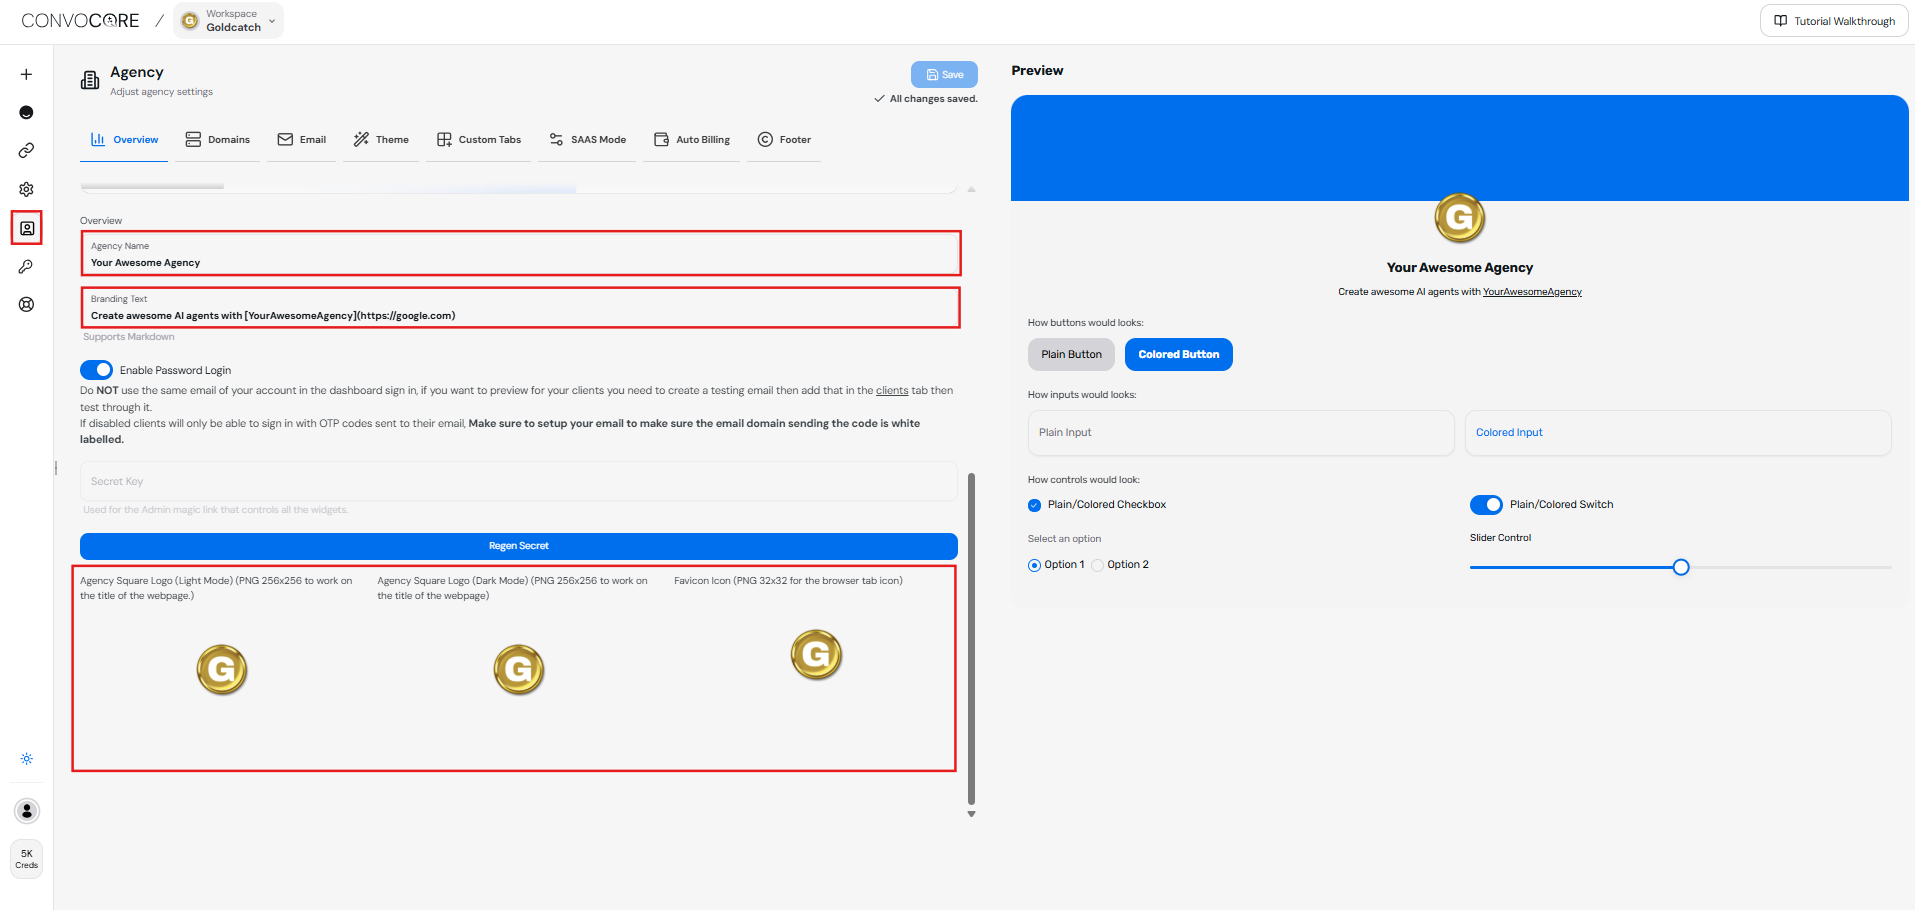The width and height of the screenshot is (1915, 910).
Task: Click the Secret Key input field
Action: 519,481
